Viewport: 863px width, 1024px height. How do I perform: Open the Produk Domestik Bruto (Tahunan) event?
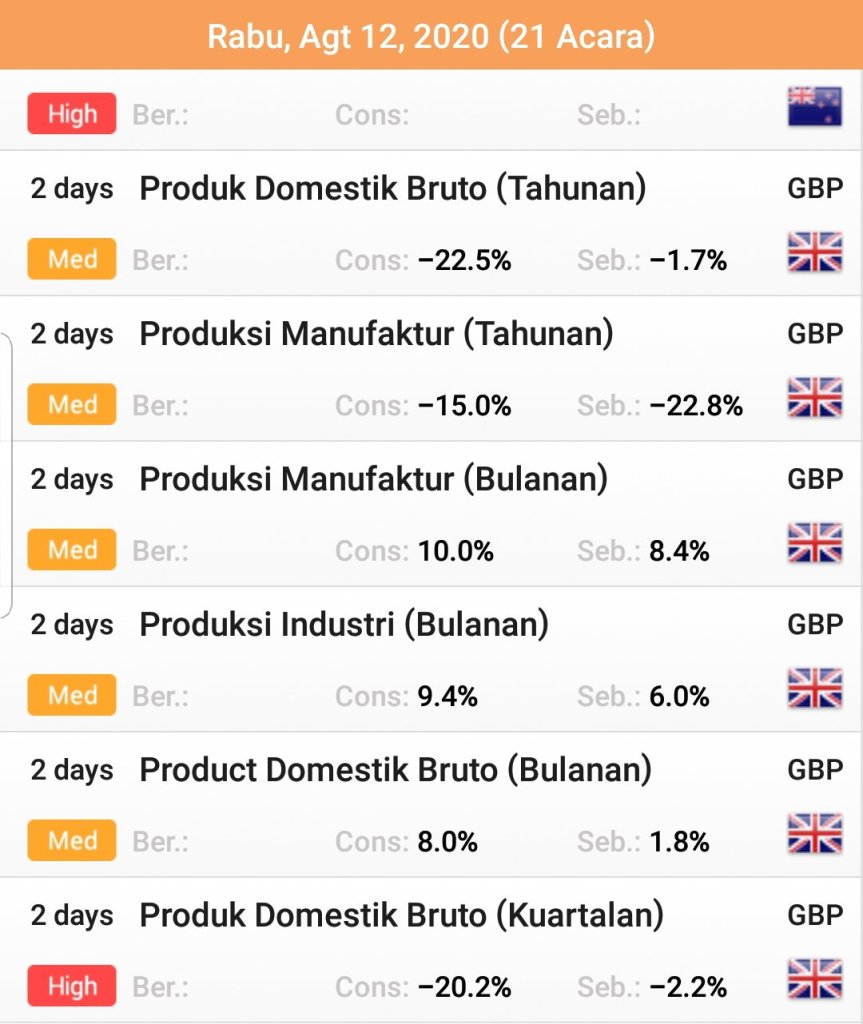coord(392,188)
